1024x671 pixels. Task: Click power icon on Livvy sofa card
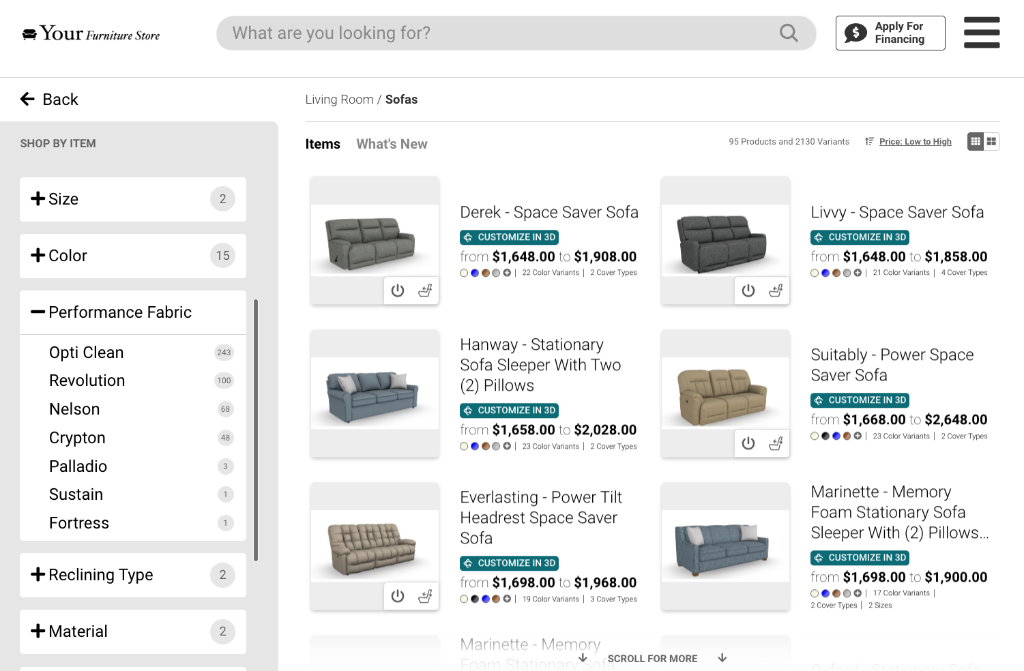748,291
